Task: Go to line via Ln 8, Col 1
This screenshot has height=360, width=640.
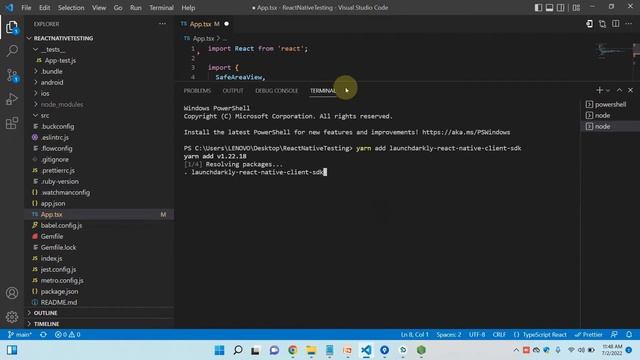Action: 414,334
